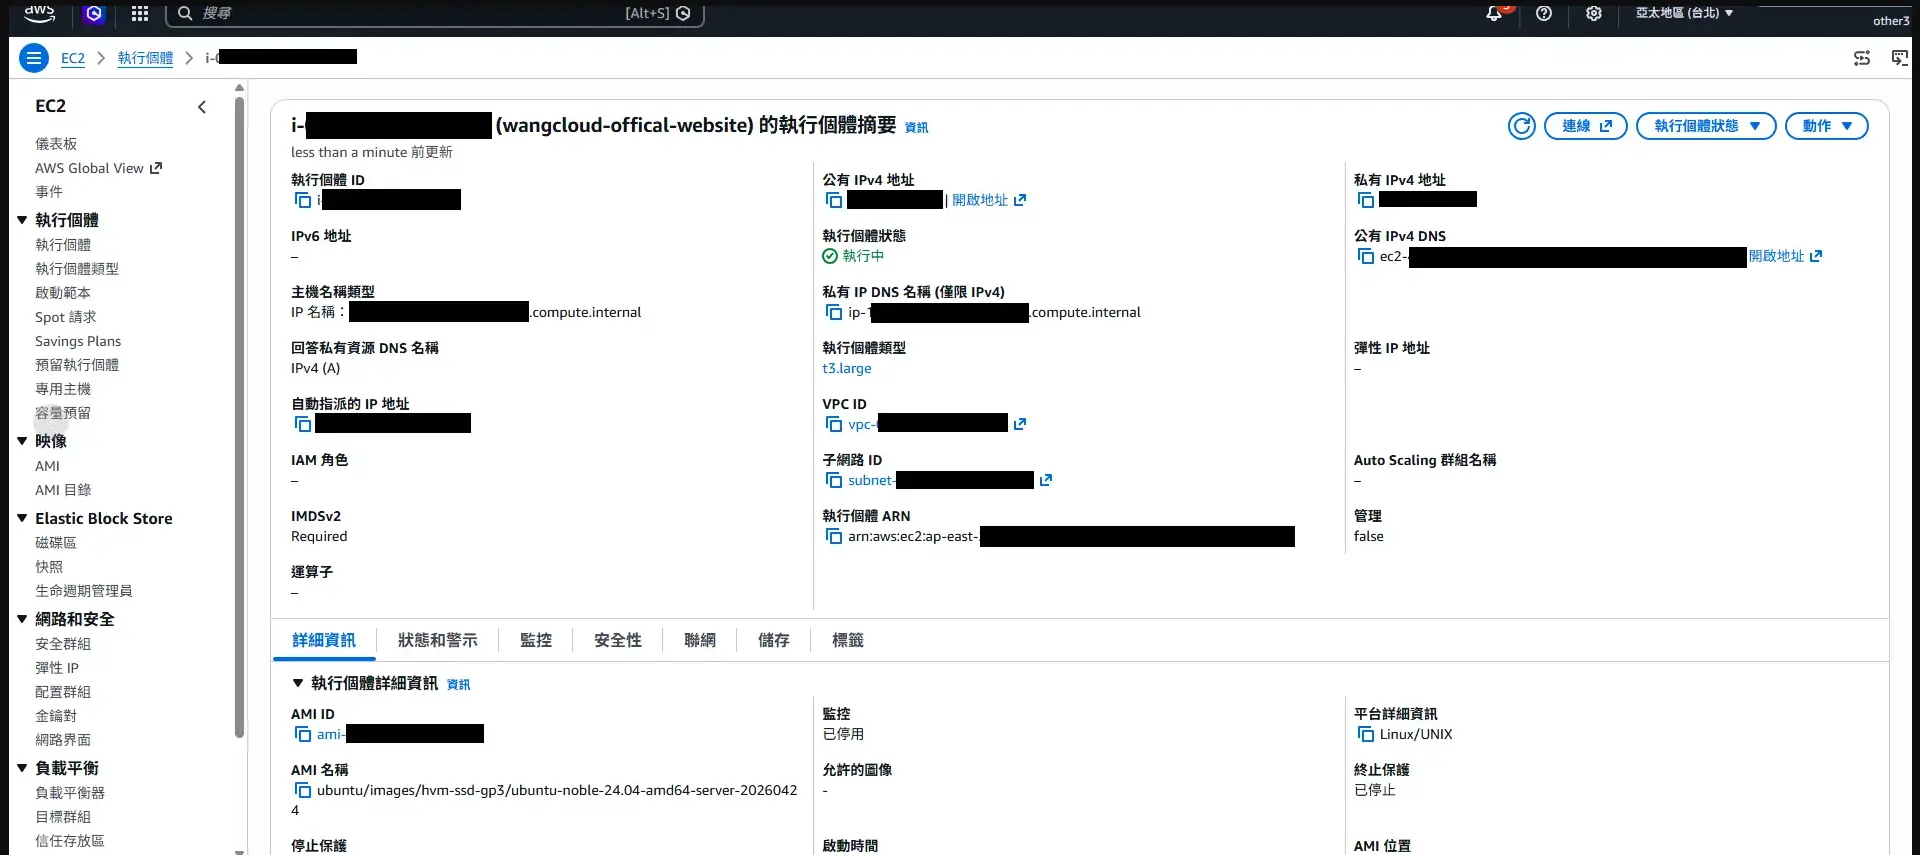Open 彈性 IP in the sidebar
The height and width of the screenshot is (855, 1920).
coord(57,668)
